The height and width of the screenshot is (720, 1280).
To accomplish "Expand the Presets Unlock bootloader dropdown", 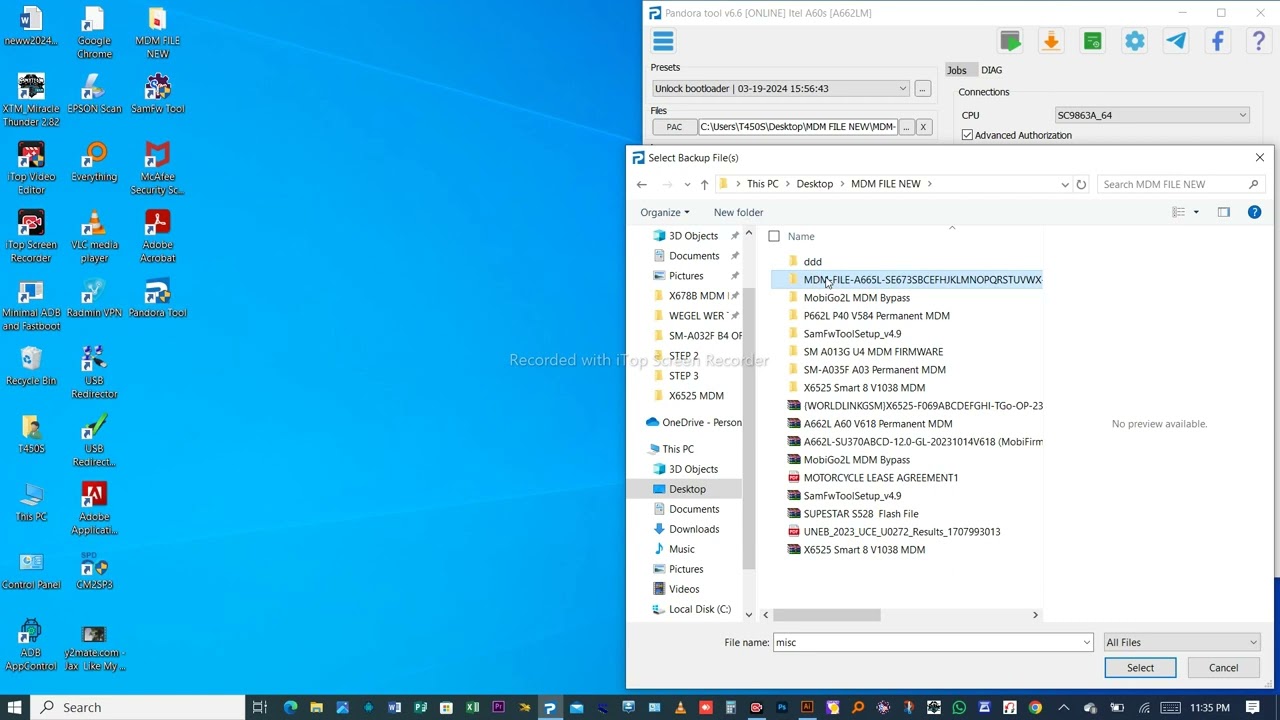I will tap(902, 89).
